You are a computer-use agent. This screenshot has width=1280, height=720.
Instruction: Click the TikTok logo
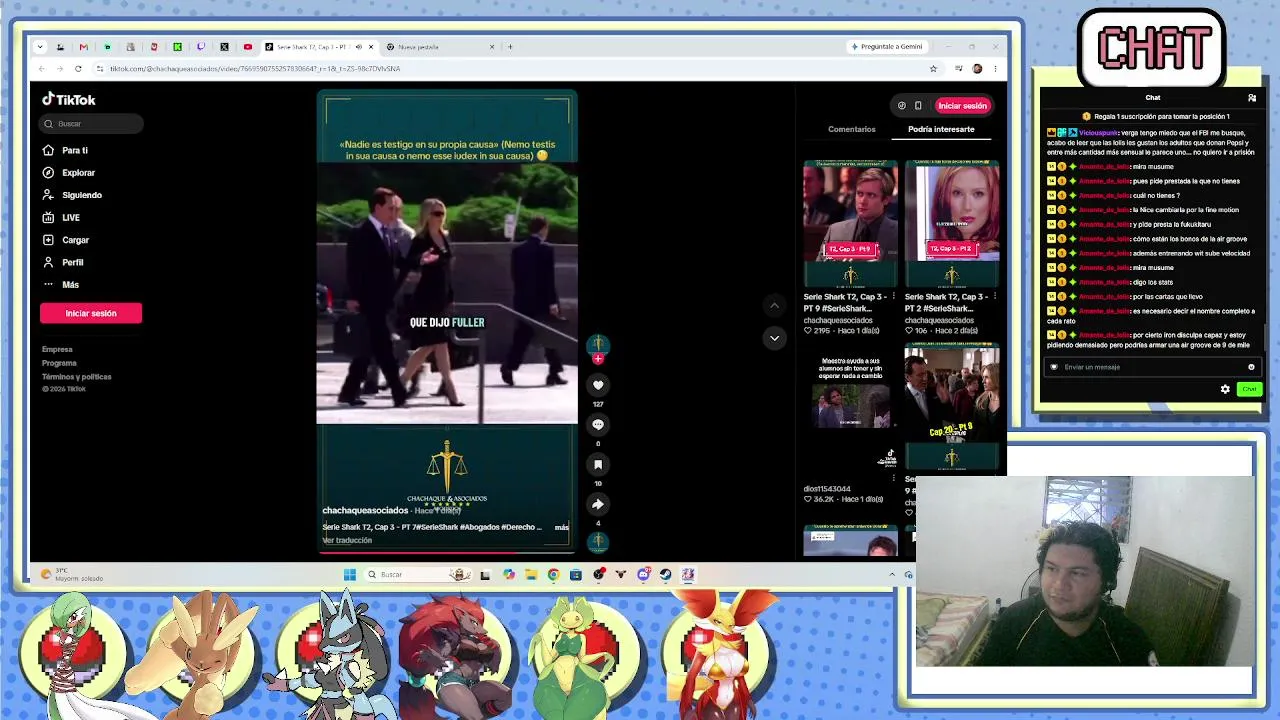coord(69,99)
